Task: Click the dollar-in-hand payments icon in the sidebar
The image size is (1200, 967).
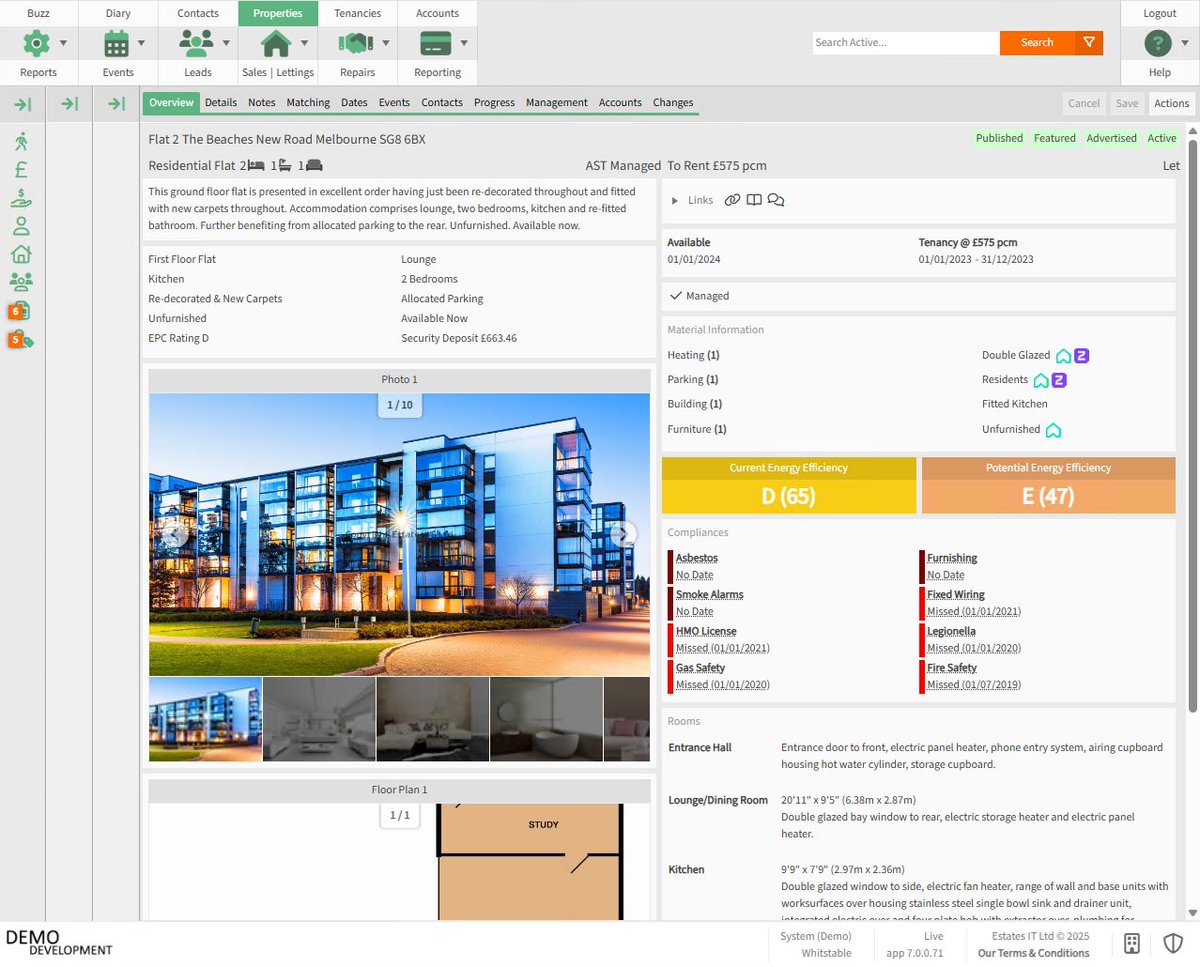Action: (x=20, y=197)
